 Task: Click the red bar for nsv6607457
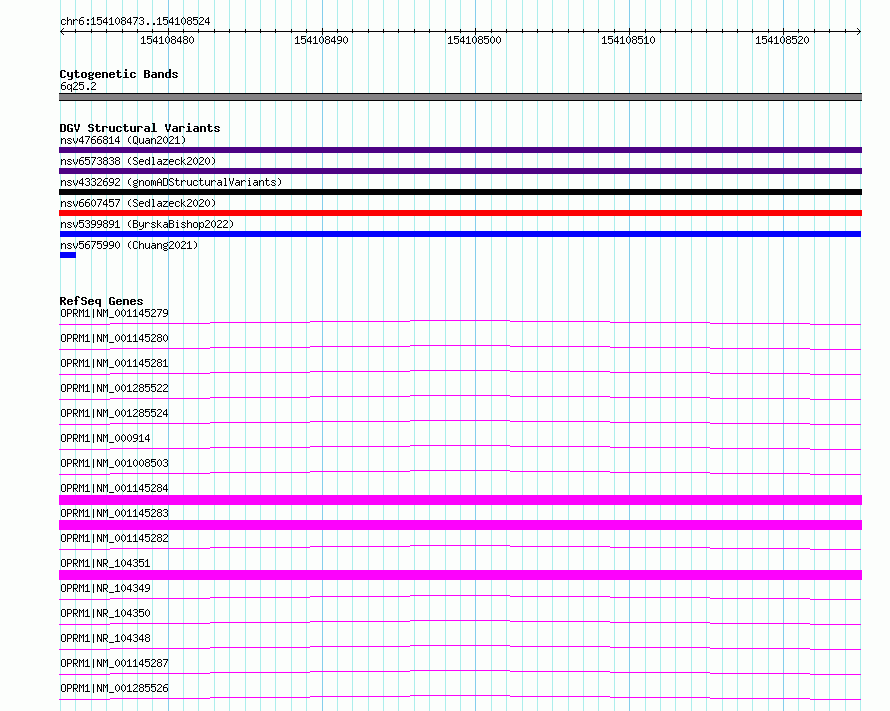(460, 213)
